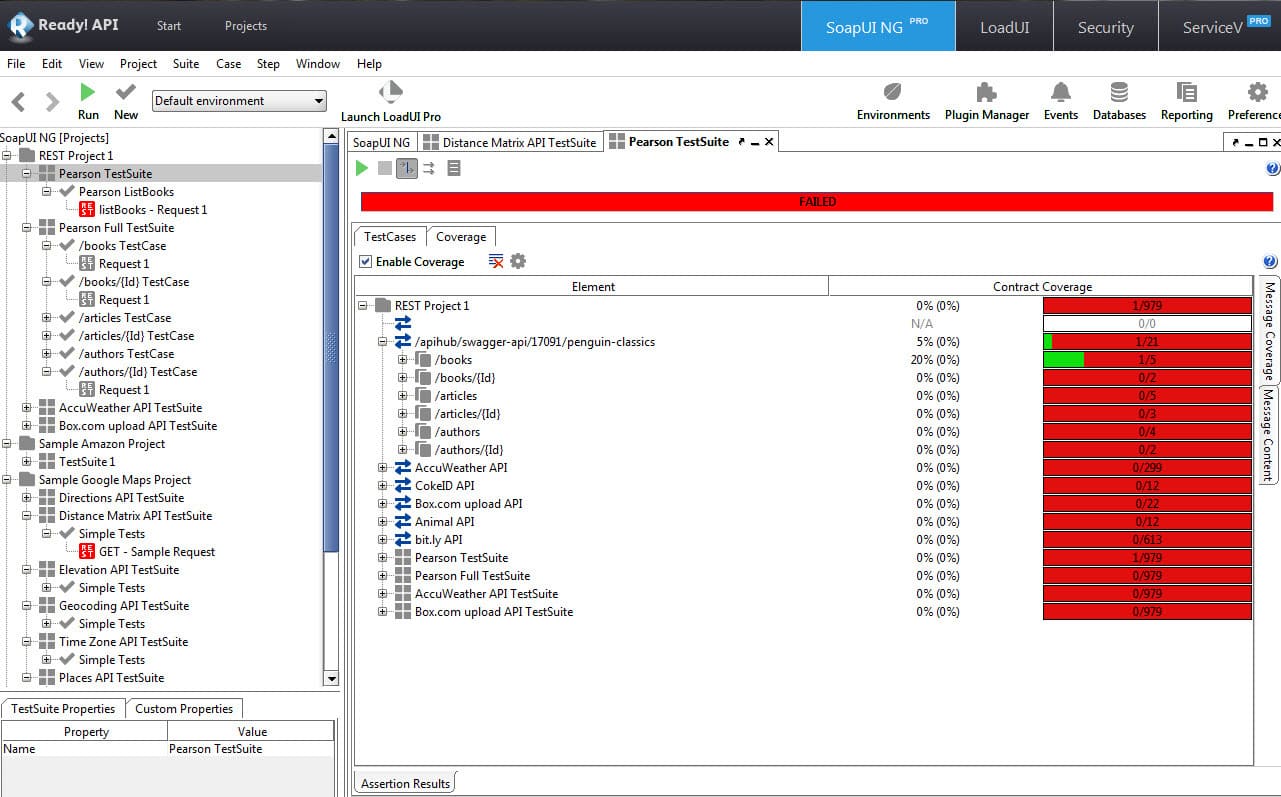Open Reporting
Screen dimensions: 1281x797
1187,101
